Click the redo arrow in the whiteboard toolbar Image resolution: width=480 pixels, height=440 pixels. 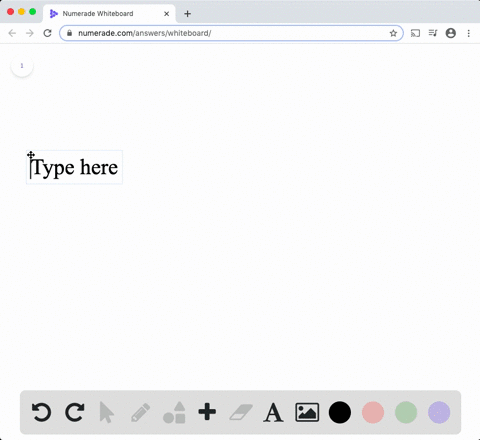tap(74, 412)
